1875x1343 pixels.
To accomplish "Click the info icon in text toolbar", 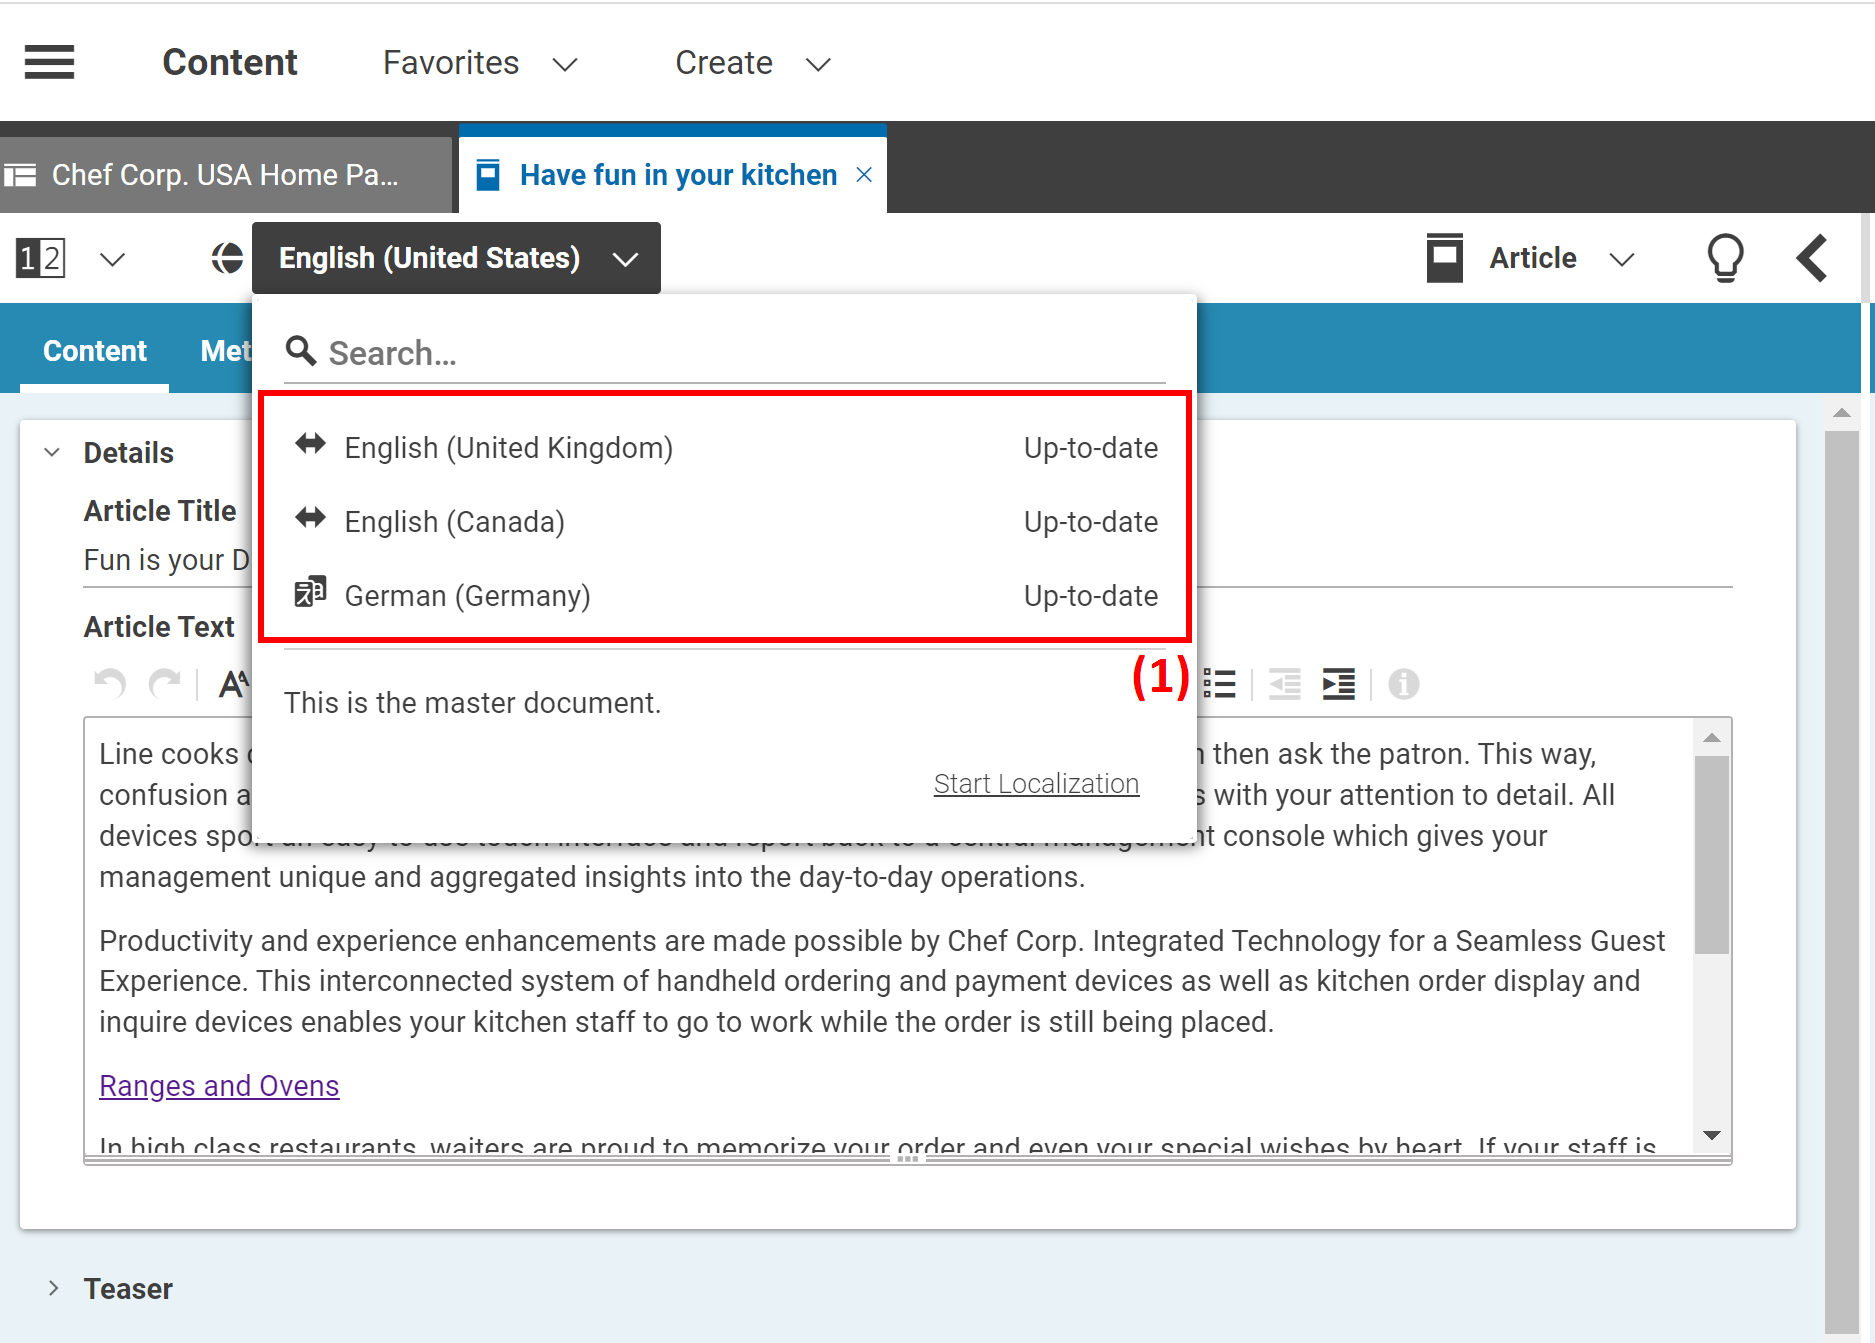I will (1404, 684).
